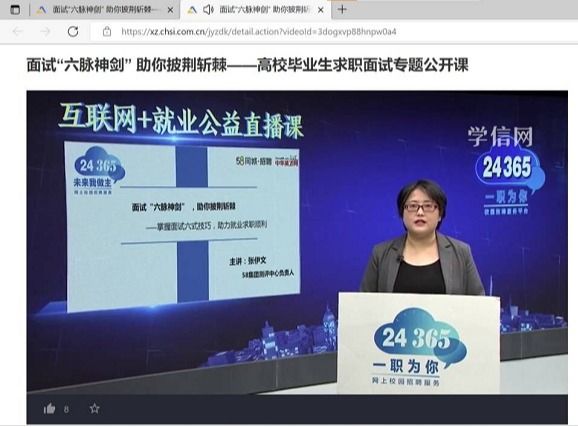
Task: Switch to first 面试"六脉神剑" tab
Action: point(105,10)
